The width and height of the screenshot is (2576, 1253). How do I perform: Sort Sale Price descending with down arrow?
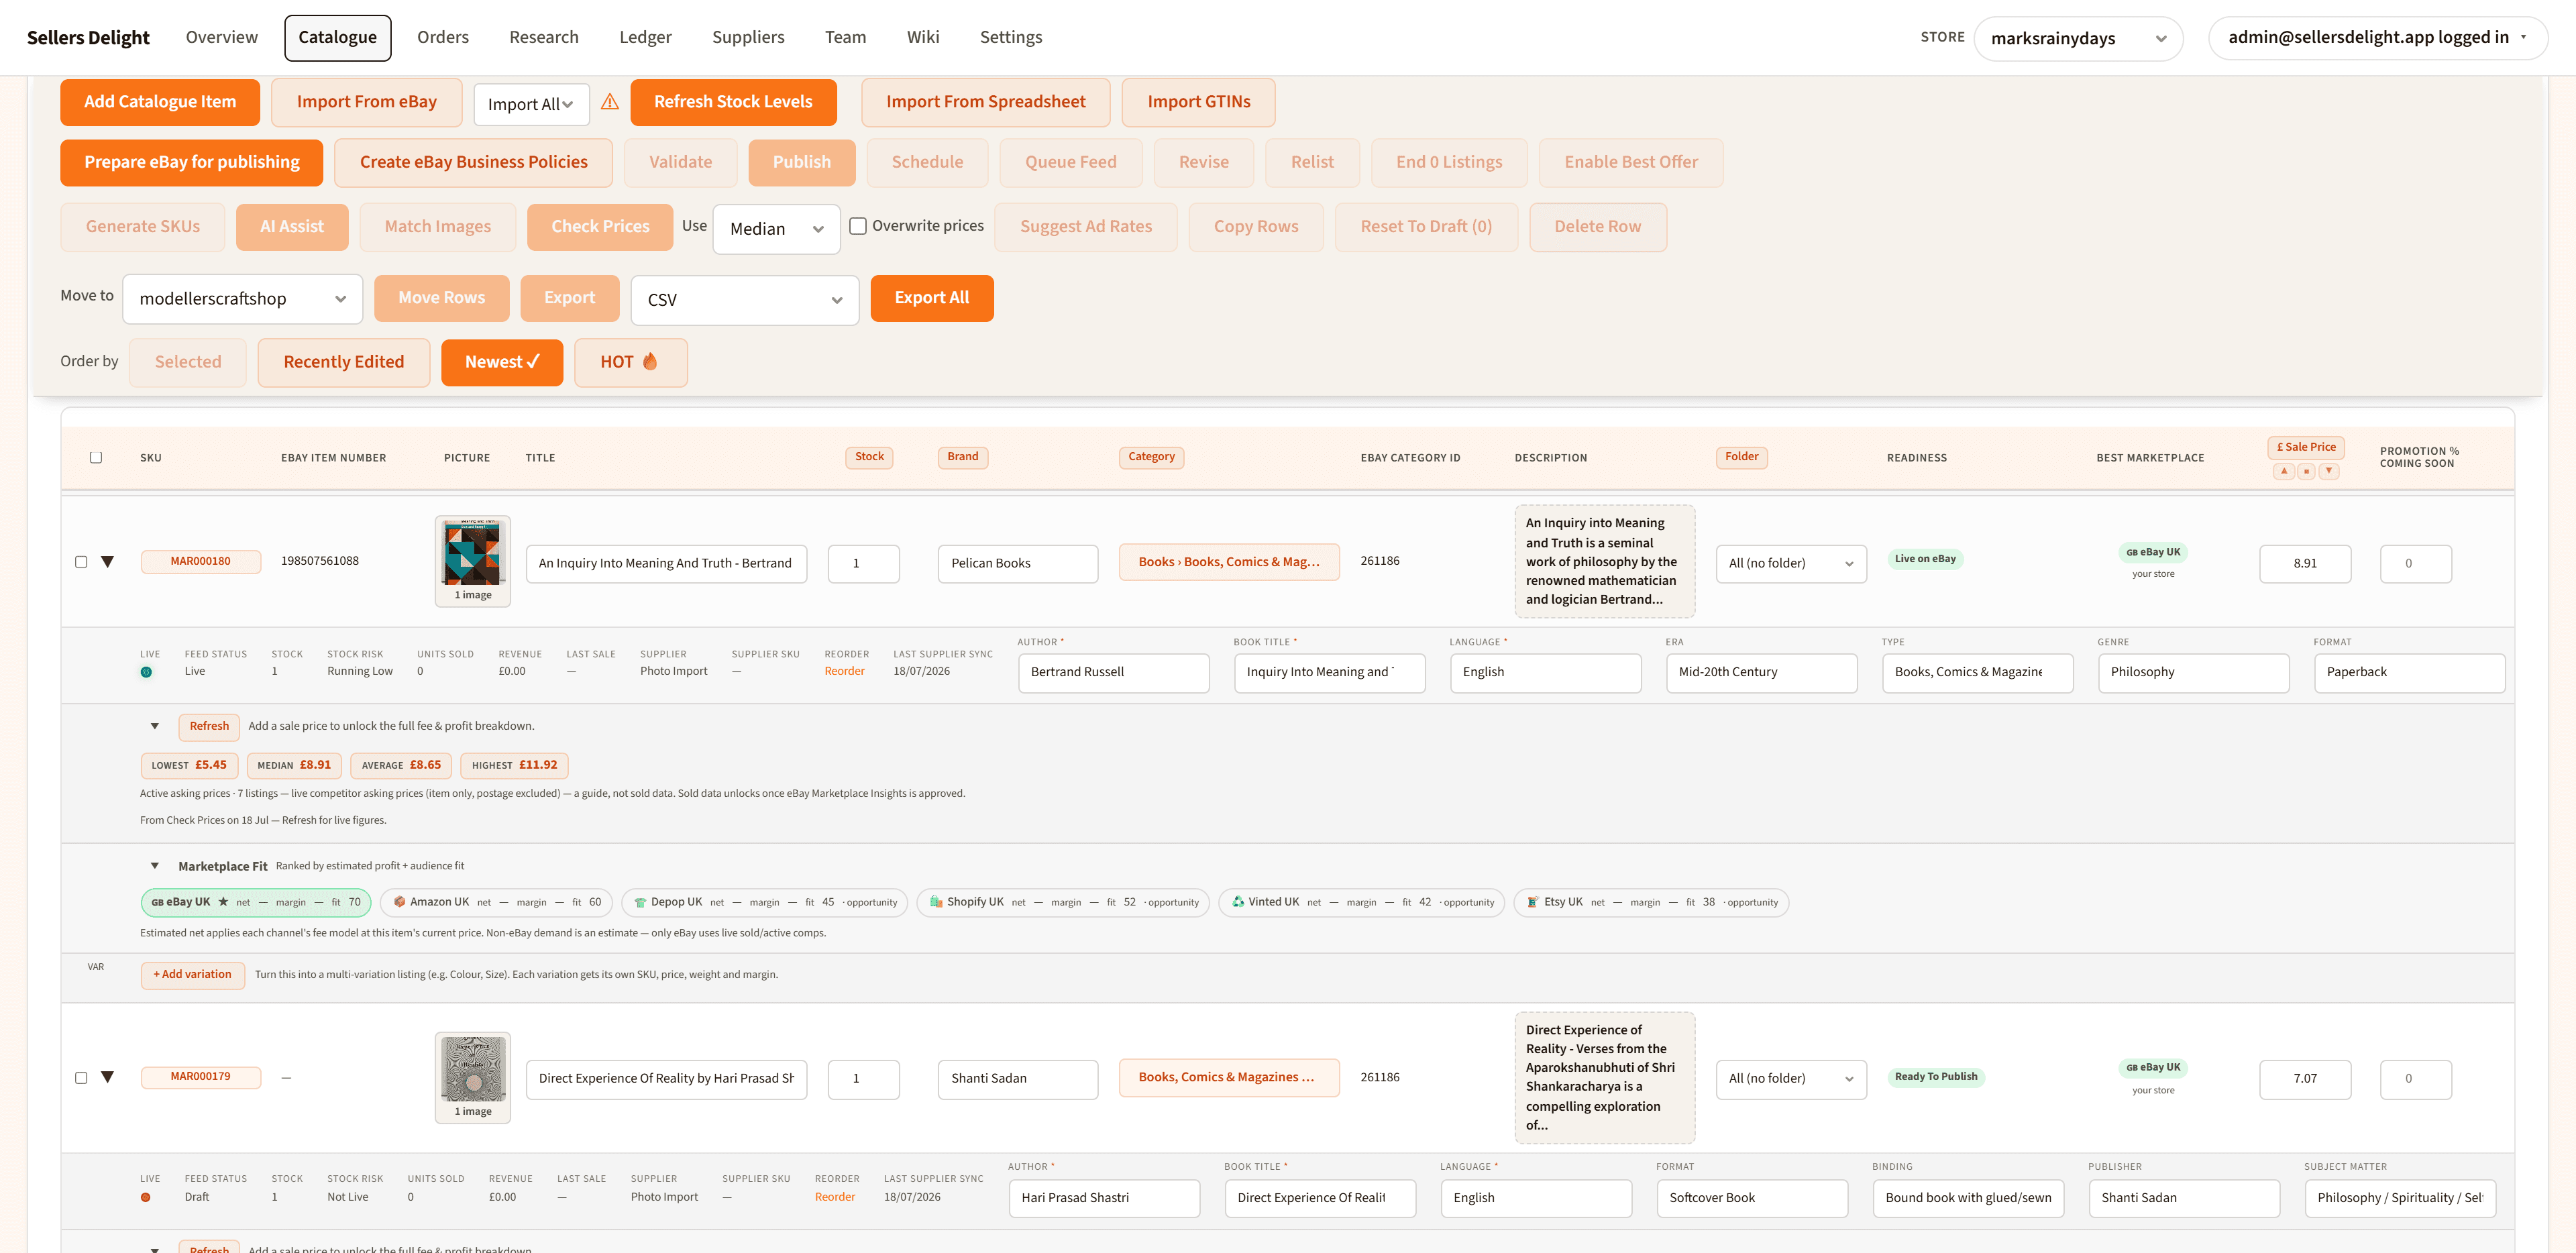pyautogui.click(x=2329, y=471)
